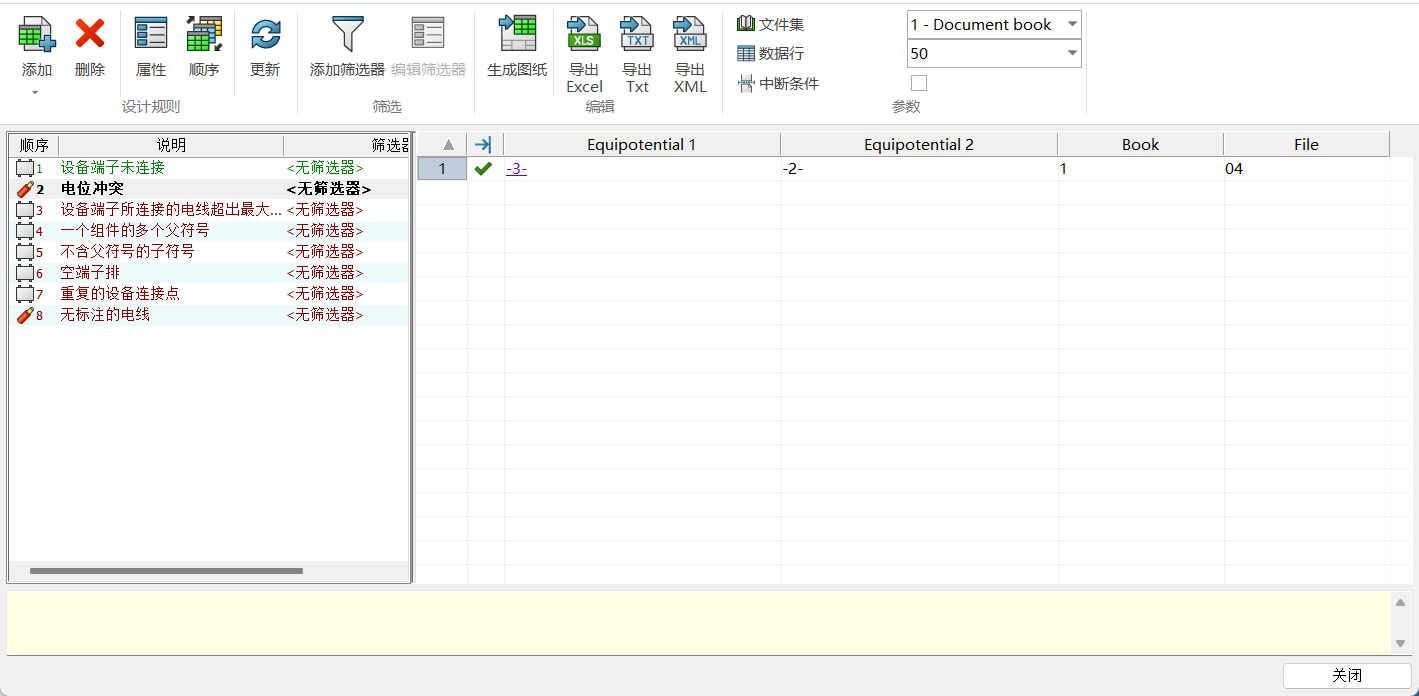
Task: Export results via 导出 XML icon
Action: point(690,35)
